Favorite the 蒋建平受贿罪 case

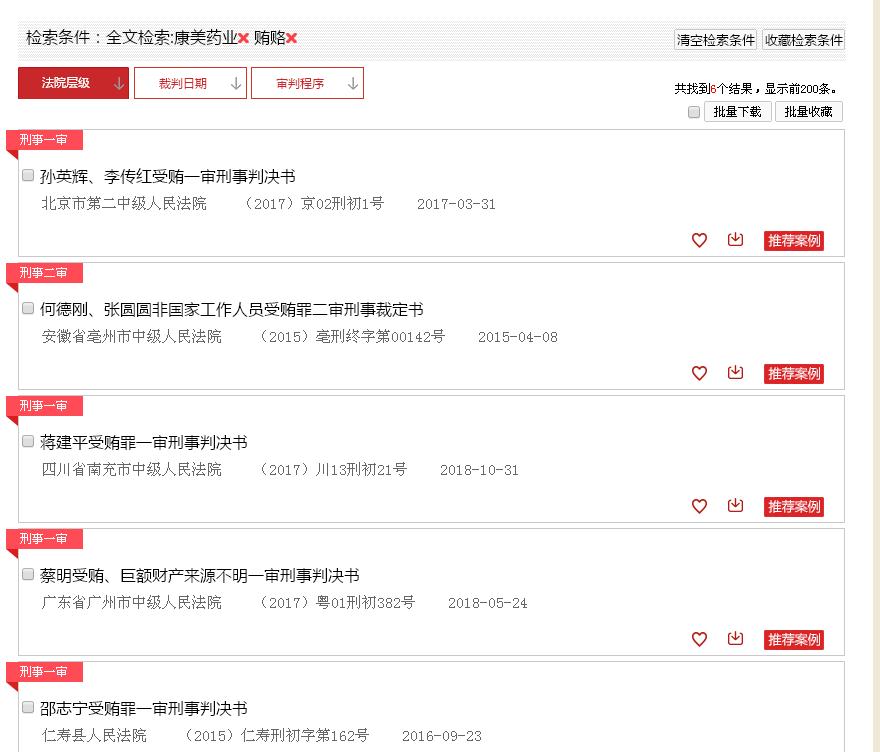(x=699, y=506)
